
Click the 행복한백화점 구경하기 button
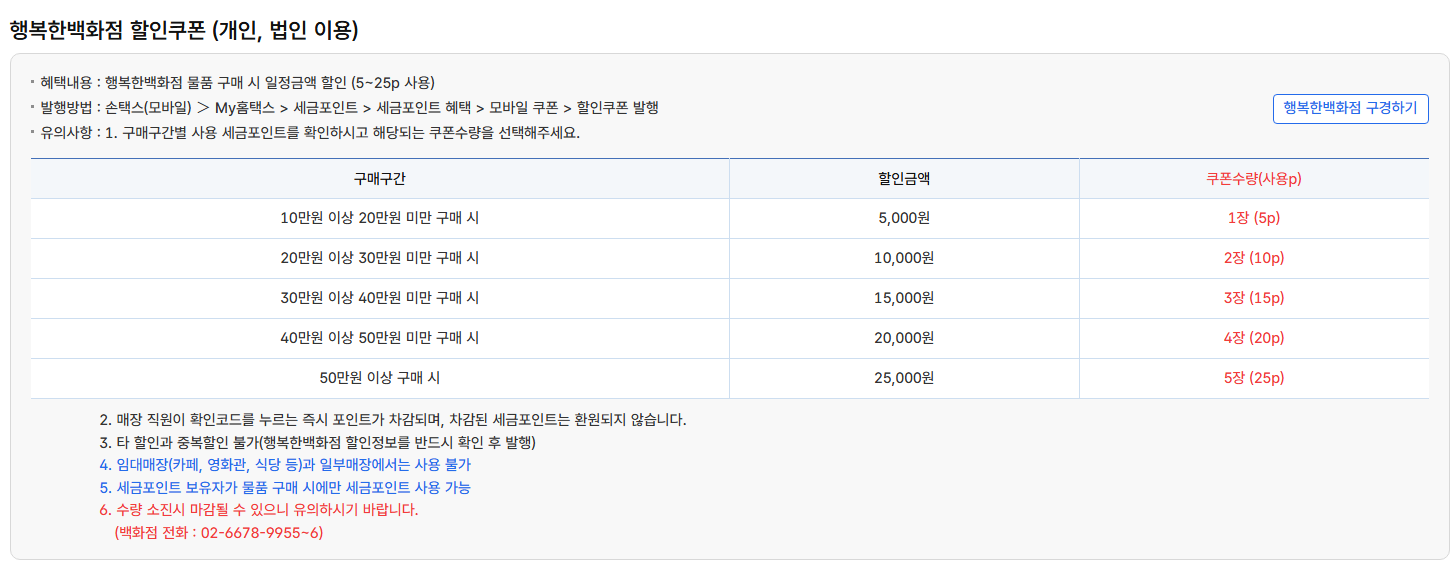(1350, 108)
